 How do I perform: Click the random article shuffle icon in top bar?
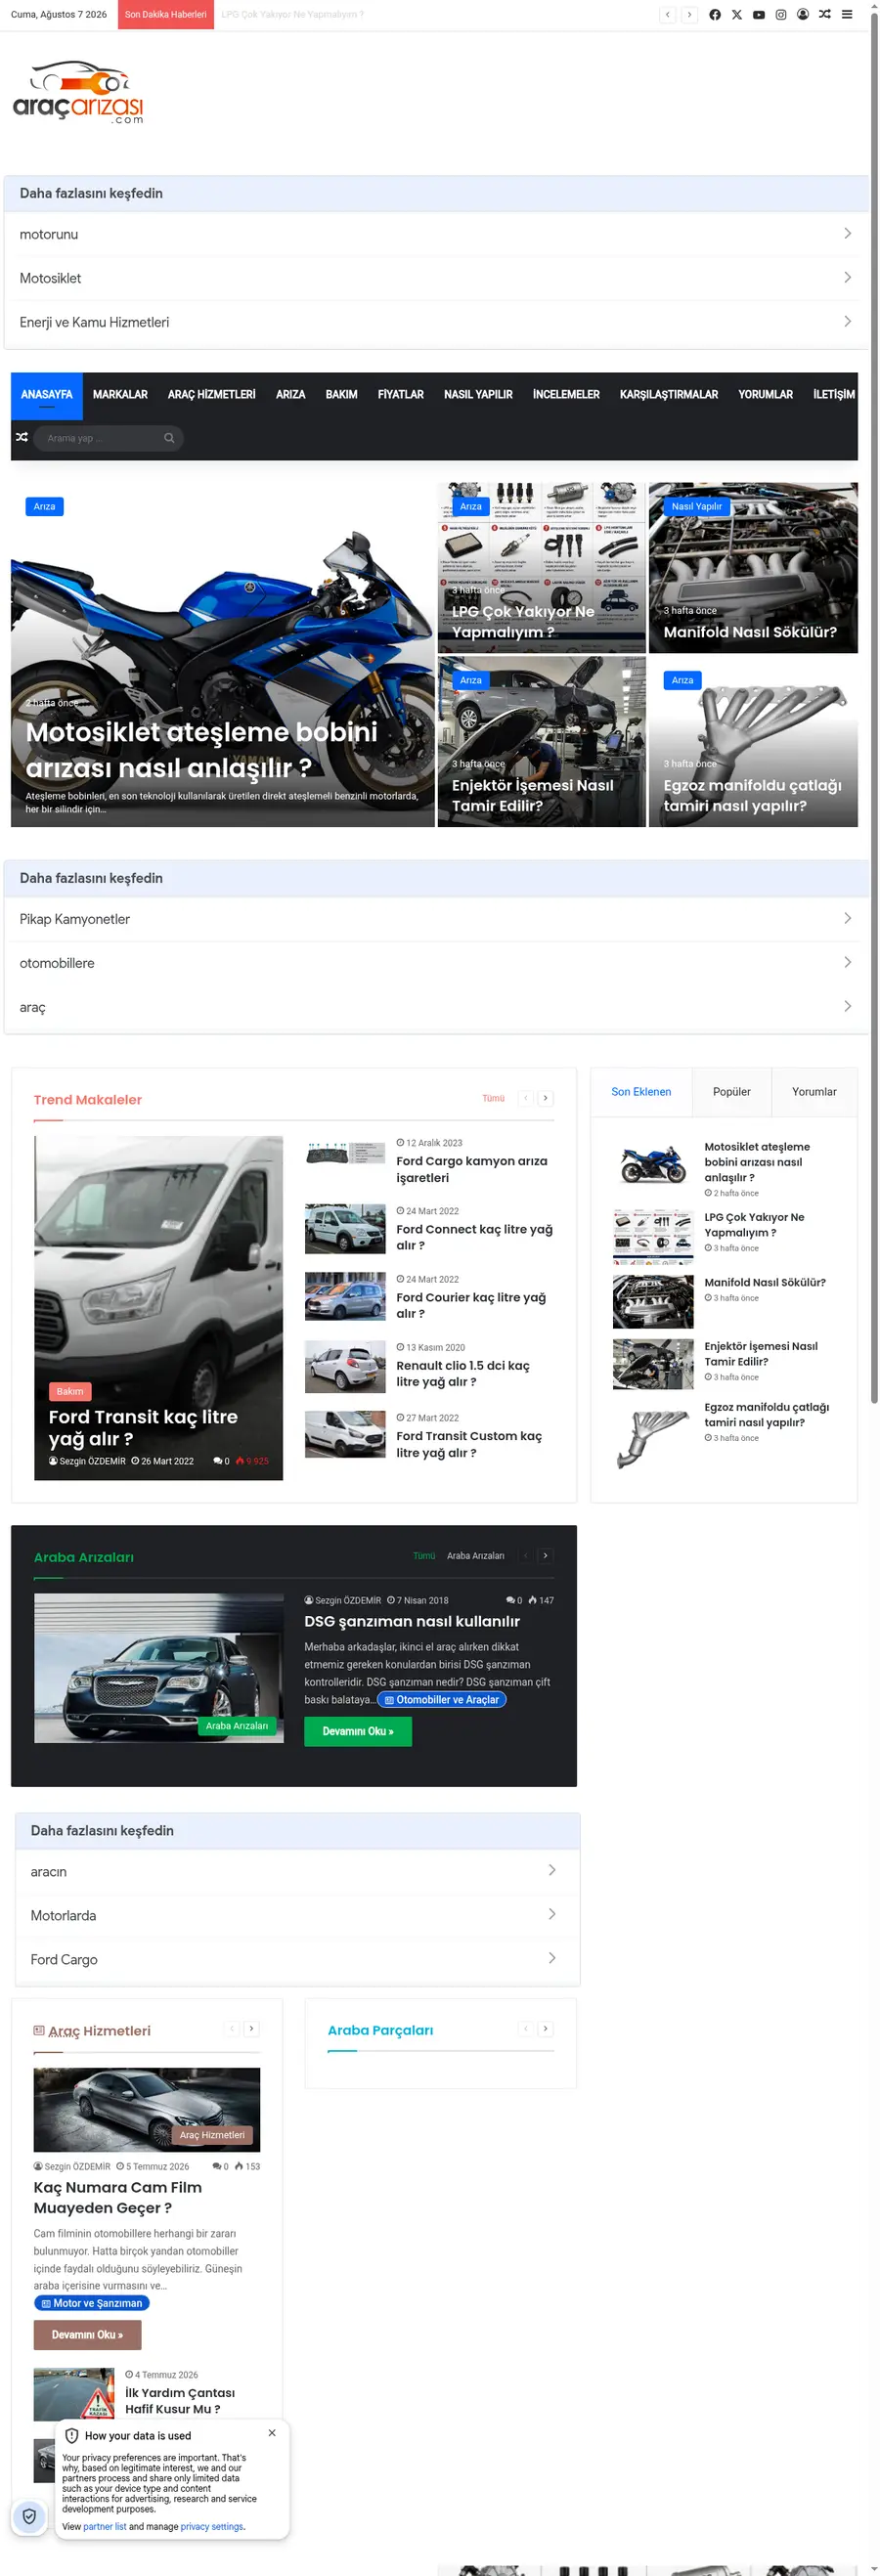pos(824,15)
